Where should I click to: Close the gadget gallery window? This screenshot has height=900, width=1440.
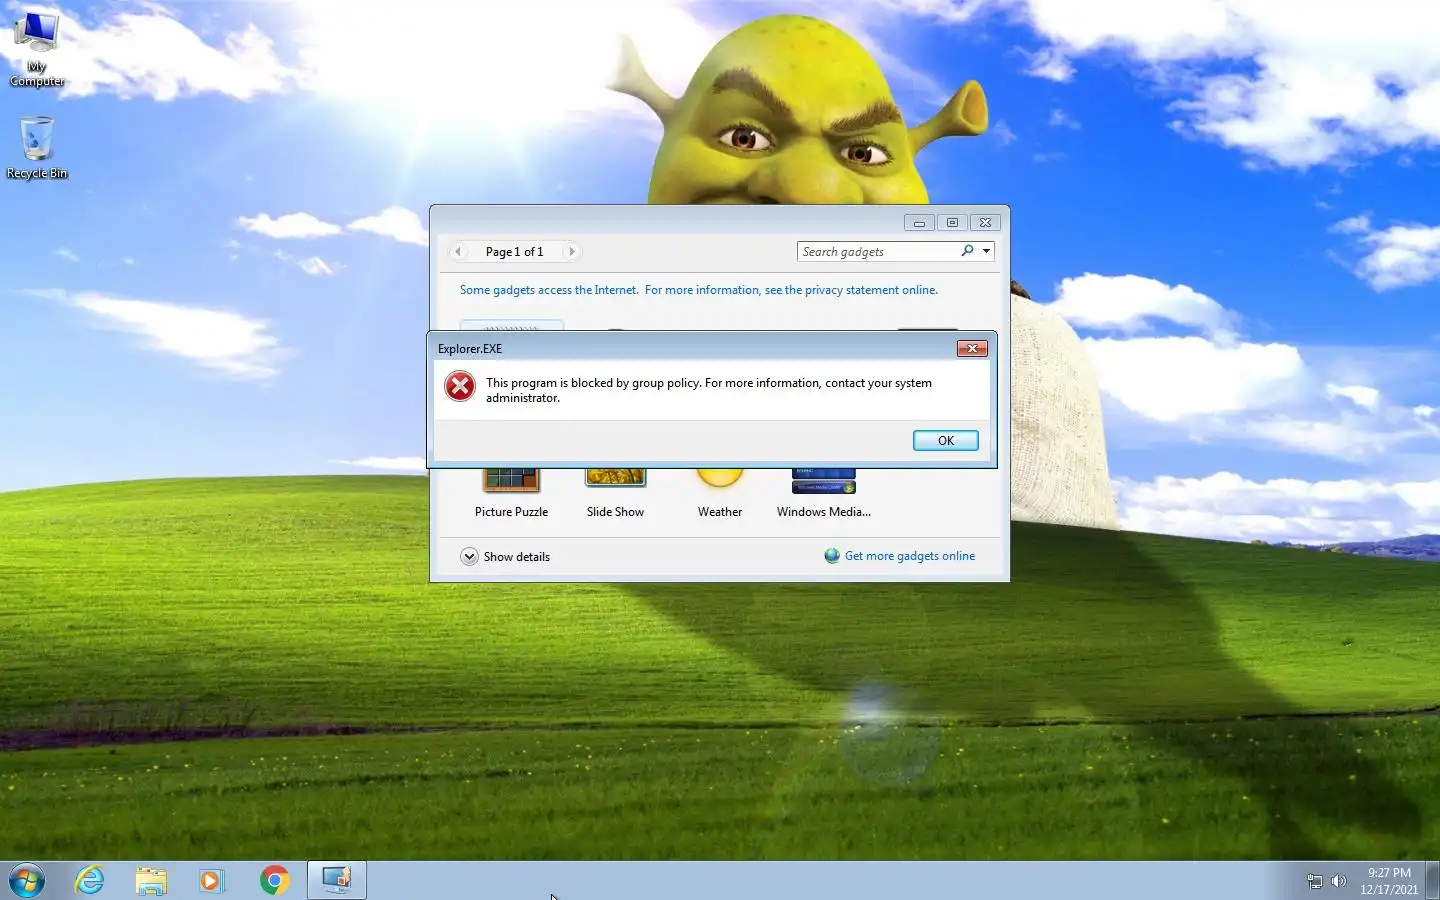[985, 223]
